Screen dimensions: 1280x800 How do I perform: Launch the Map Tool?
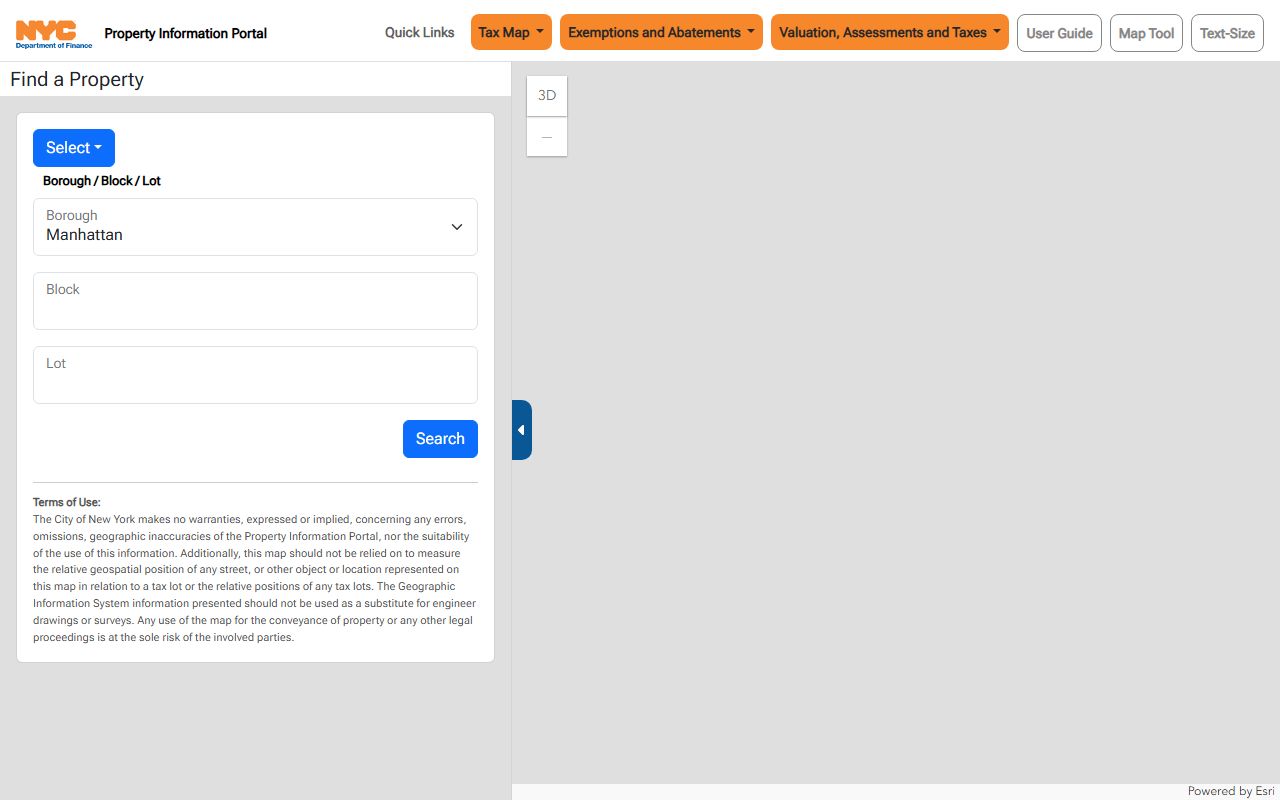tap(1146, 33)
